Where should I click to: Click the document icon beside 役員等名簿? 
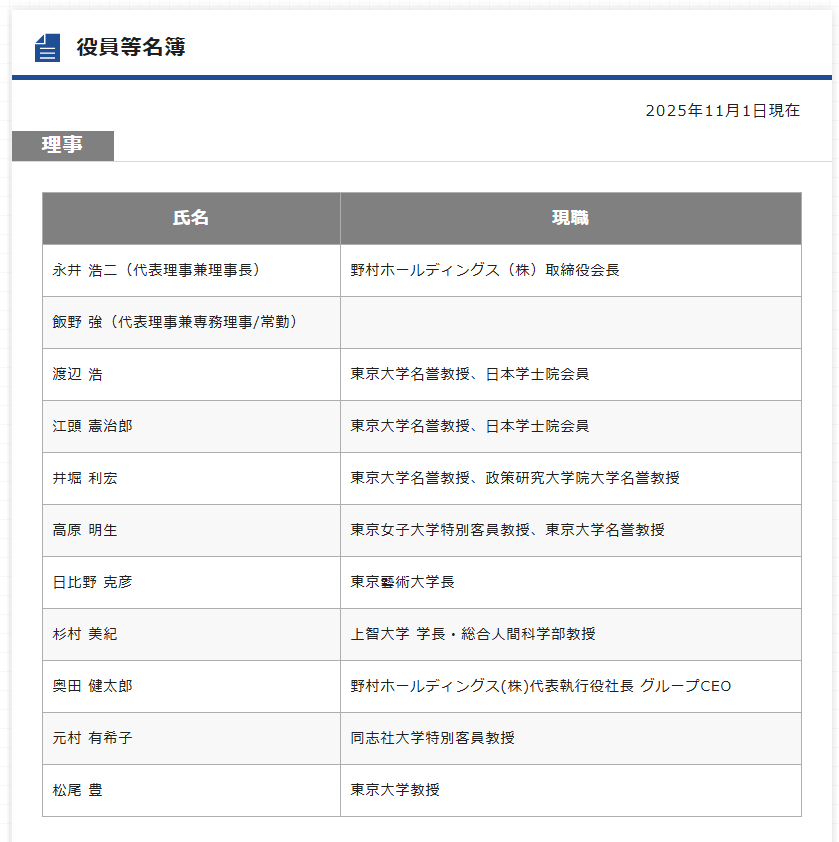(47, 48)
